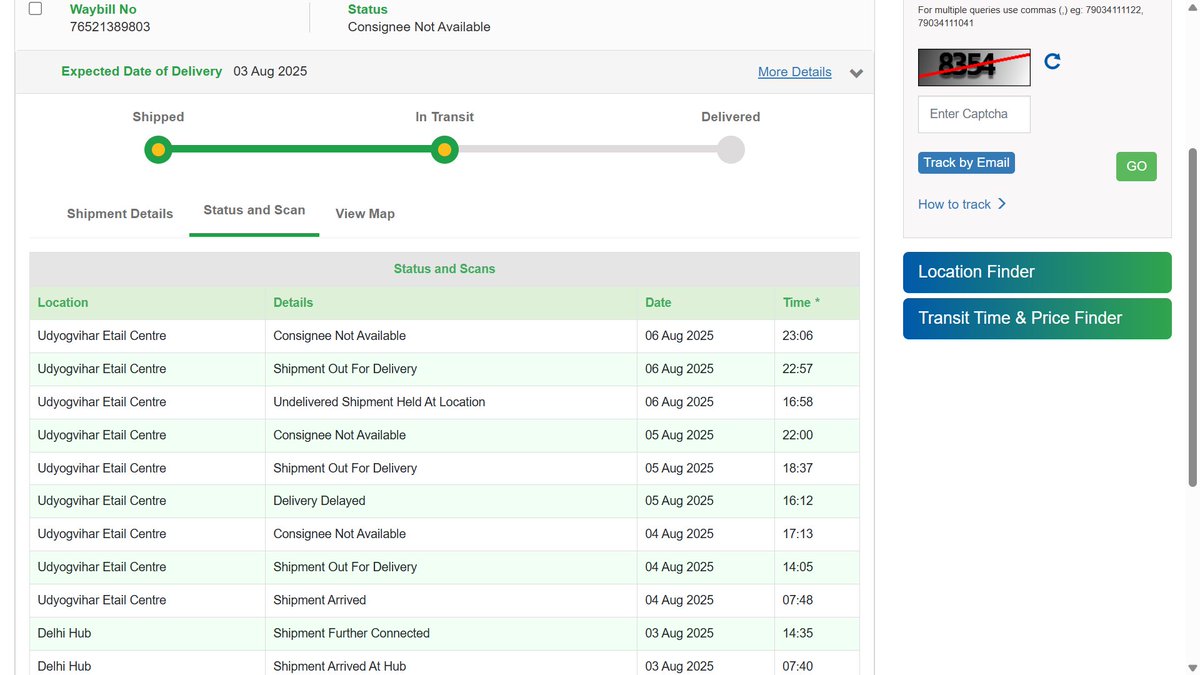Click the More Details link
This screenshot has height=675, width=1200.
(794, 71)
